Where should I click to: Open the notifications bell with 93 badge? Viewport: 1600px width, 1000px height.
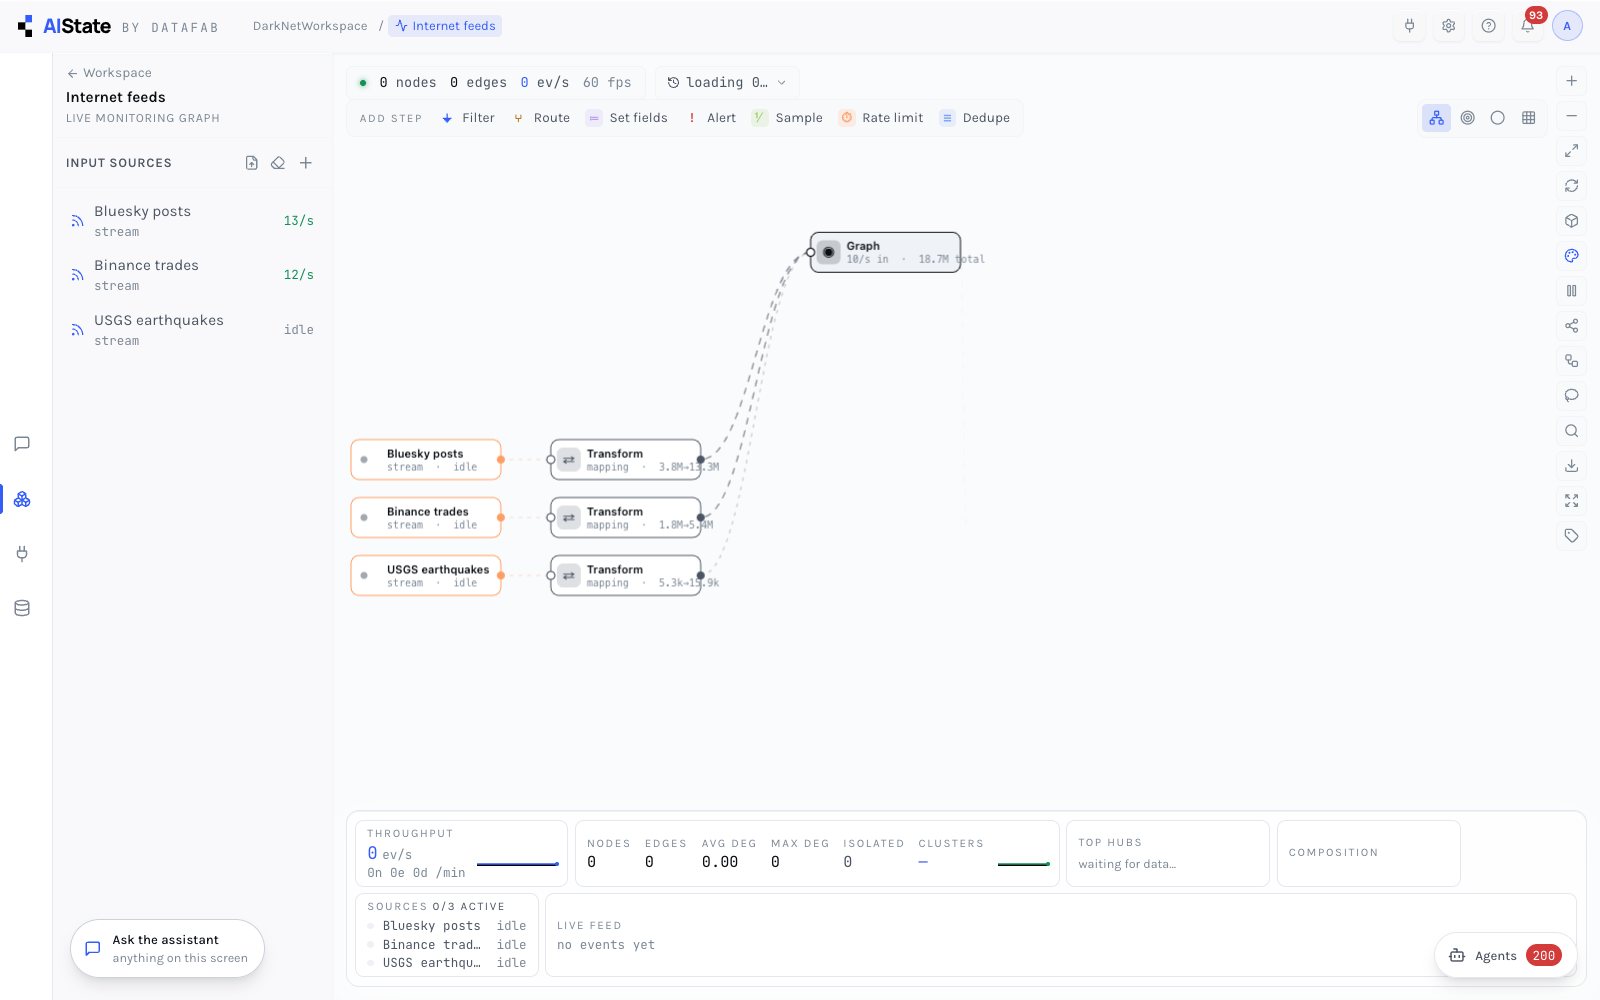pyautogui.click(x=1528, y=26)
